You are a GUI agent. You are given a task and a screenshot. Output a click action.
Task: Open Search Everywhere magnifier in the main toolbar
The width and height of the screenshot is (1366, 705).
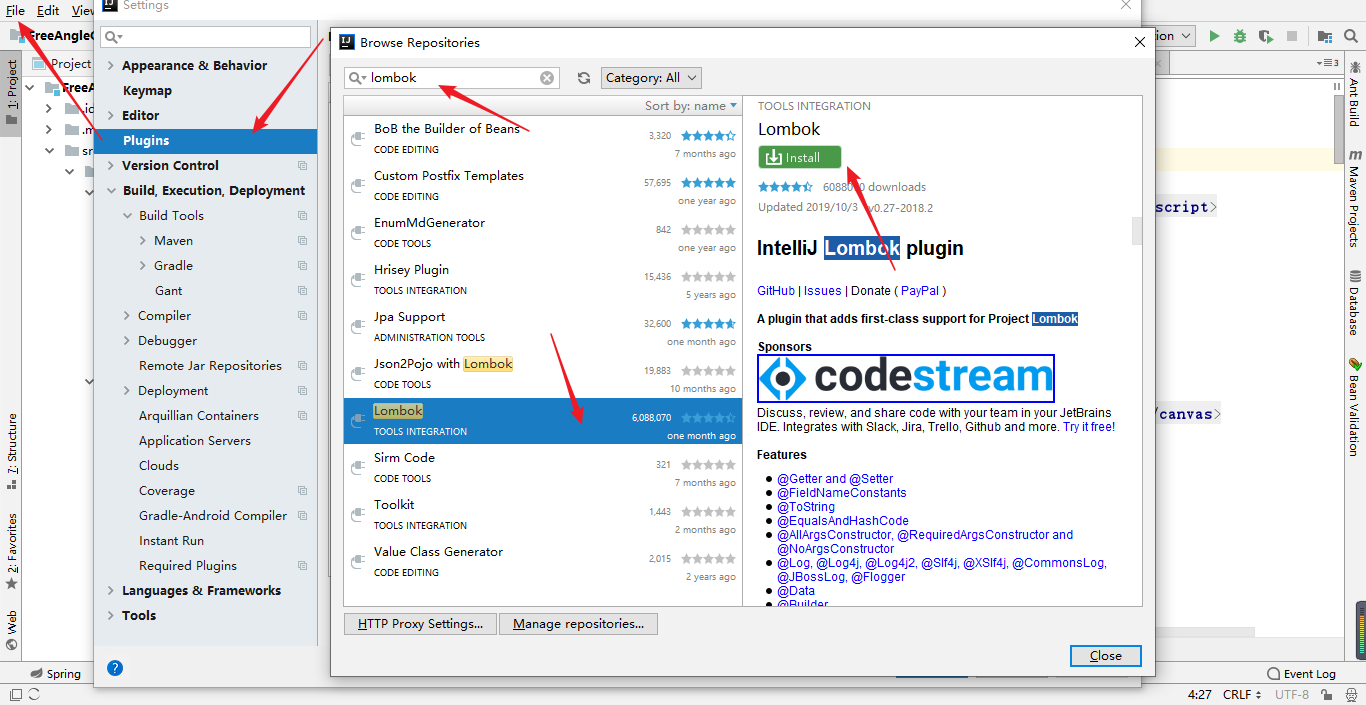point(1352,36)
